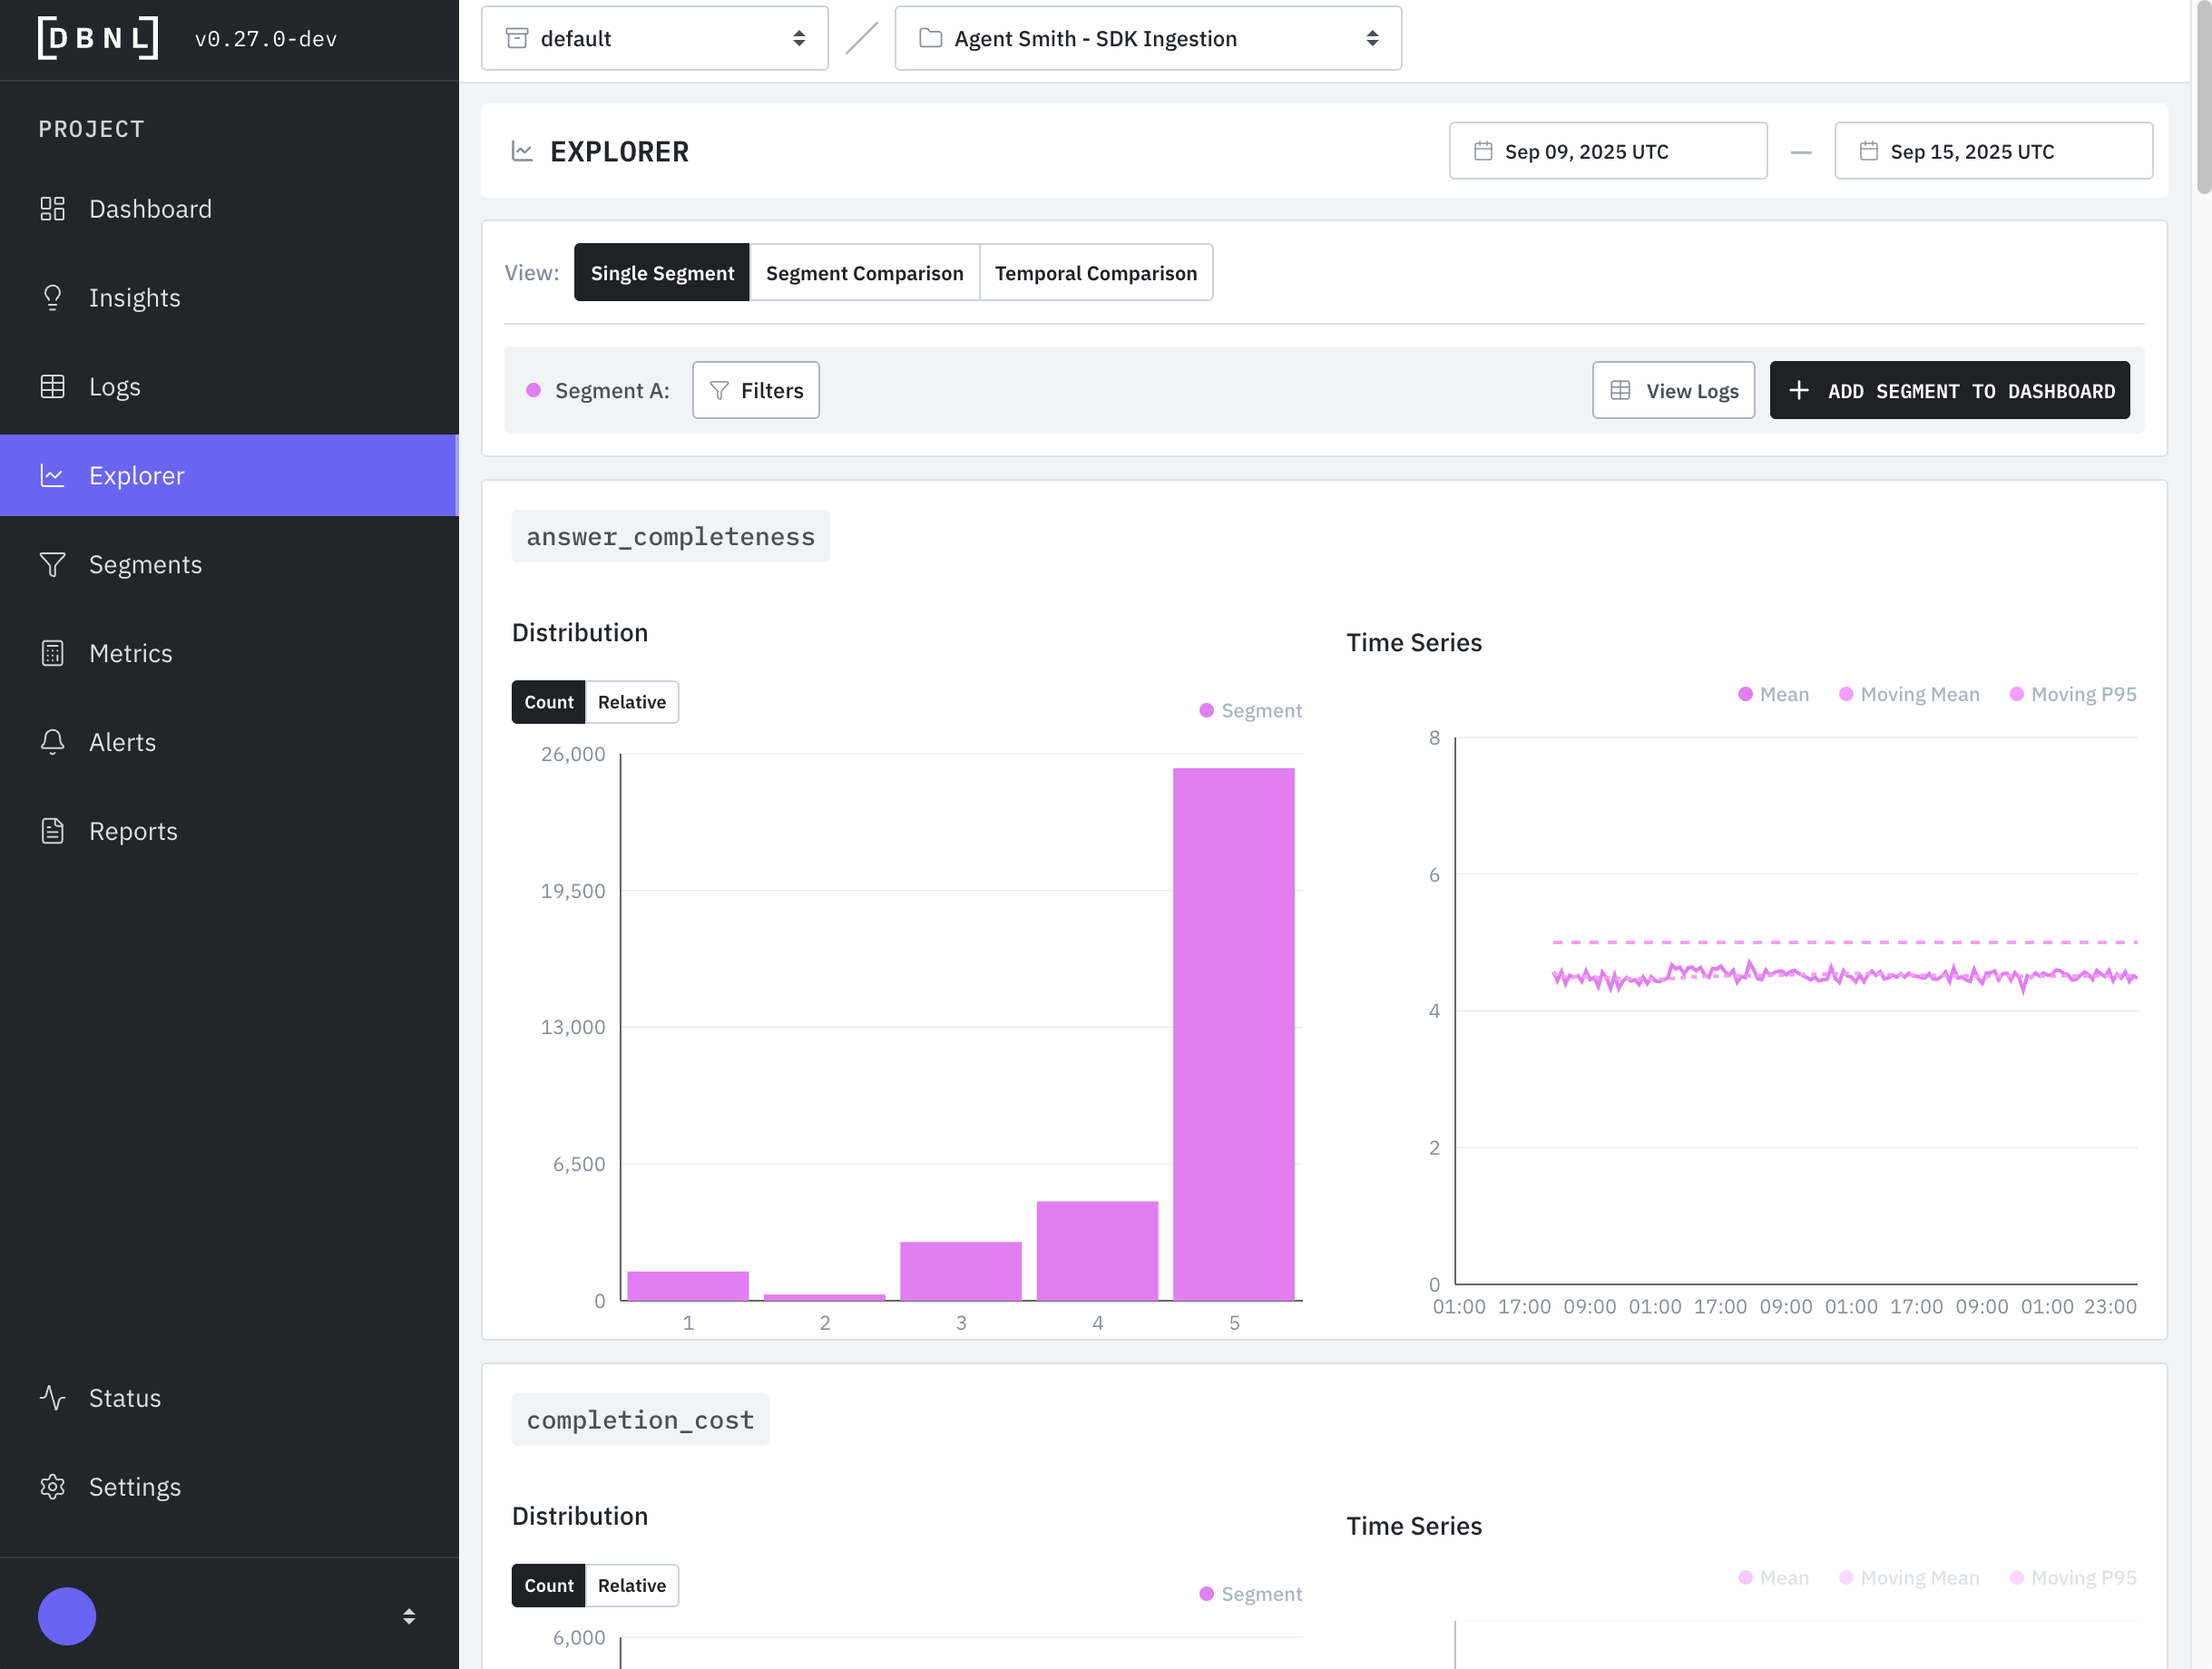The width and height of the screenshot is (2212, 1669).
Task: Open the Filters button for Segment A
Action: [755, 391]
